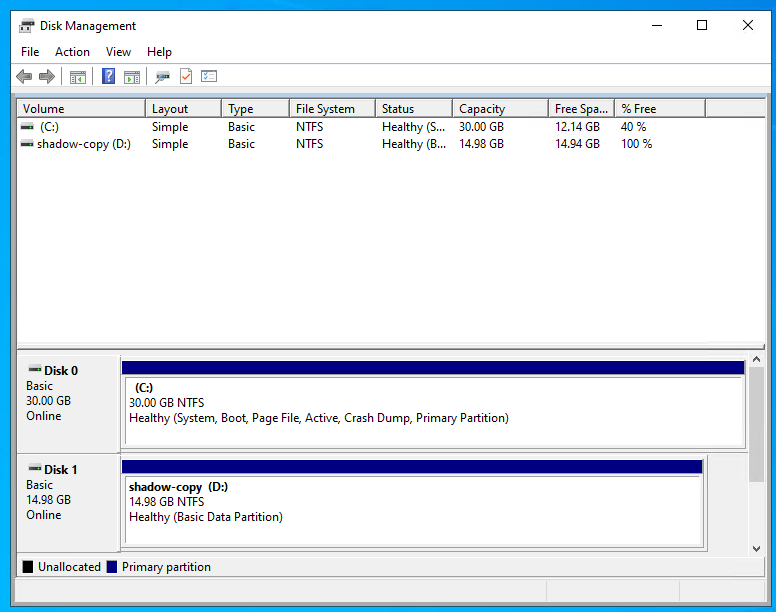Click the 14.98 GB capacity cell in list

pyautogui.click(x=481, y=144)
